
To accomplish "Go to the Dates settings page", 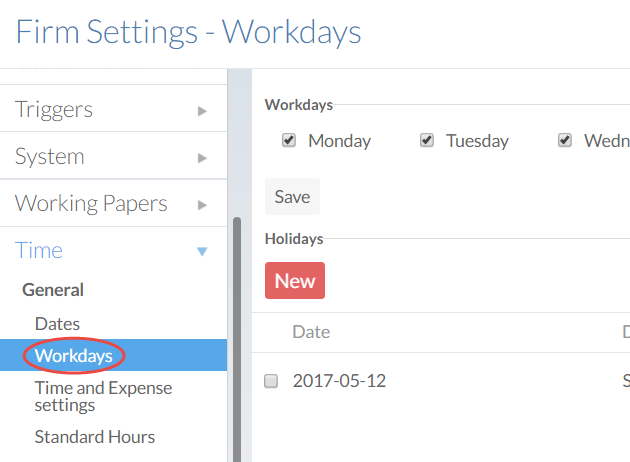I will tap(57, 323).
